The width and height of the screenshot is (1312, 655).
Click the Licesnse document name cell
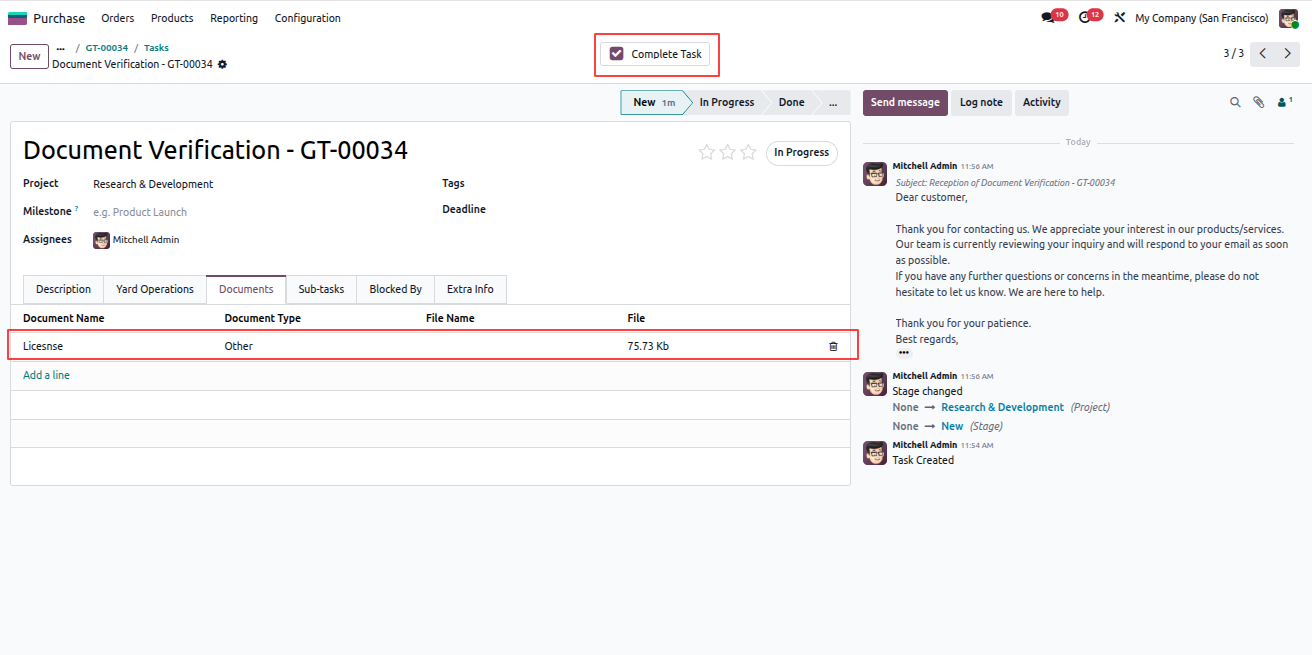117,346
